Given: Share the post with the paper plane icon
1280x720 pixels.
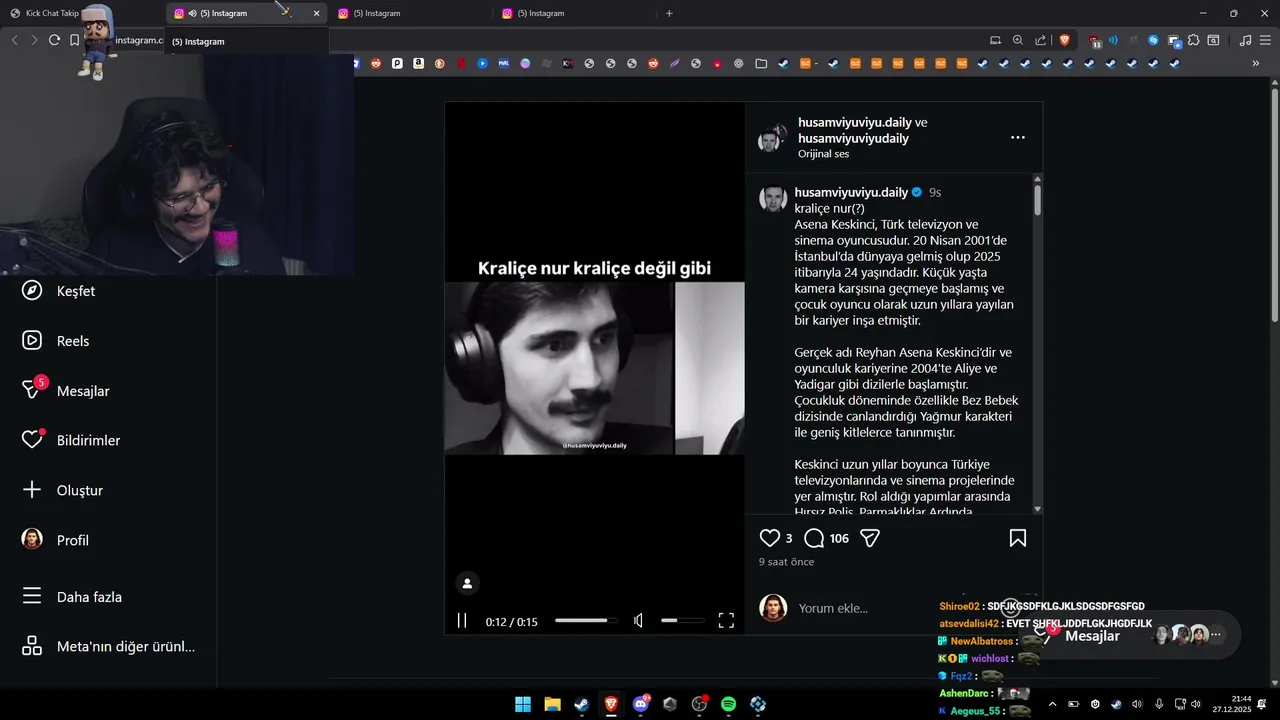Looking at the screenshot, I should point(870,538).
